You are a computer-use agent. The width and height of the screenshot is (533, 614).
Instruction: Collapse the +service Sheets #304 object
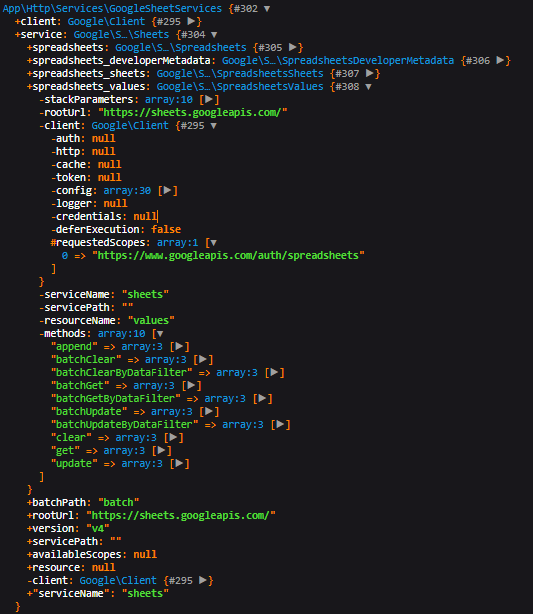(214, 35)
